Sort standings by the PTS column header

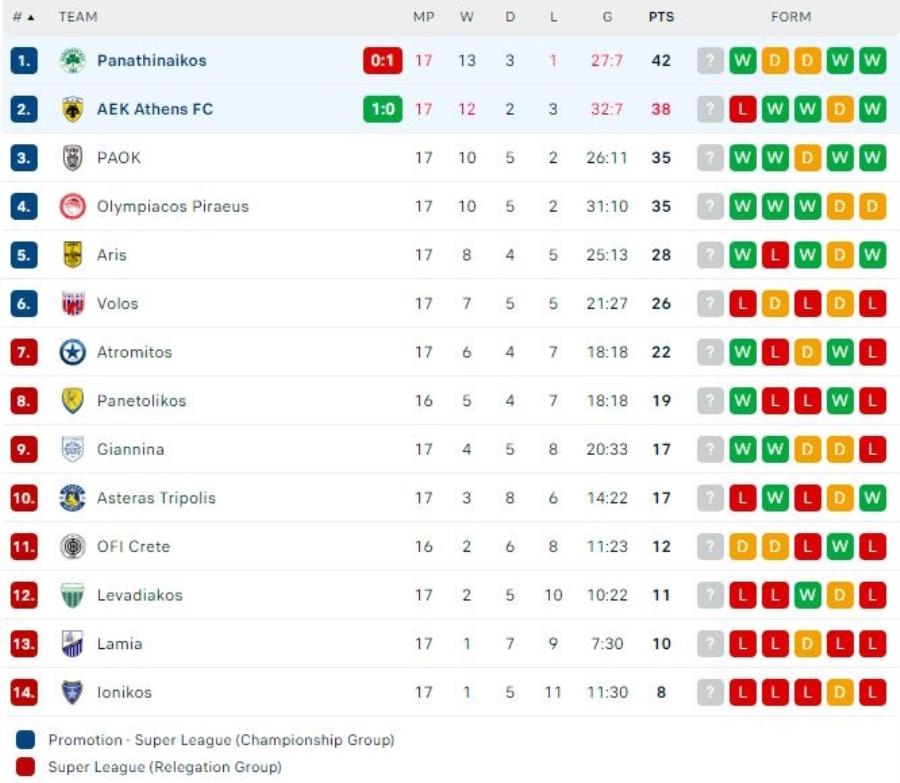point(661,17)
